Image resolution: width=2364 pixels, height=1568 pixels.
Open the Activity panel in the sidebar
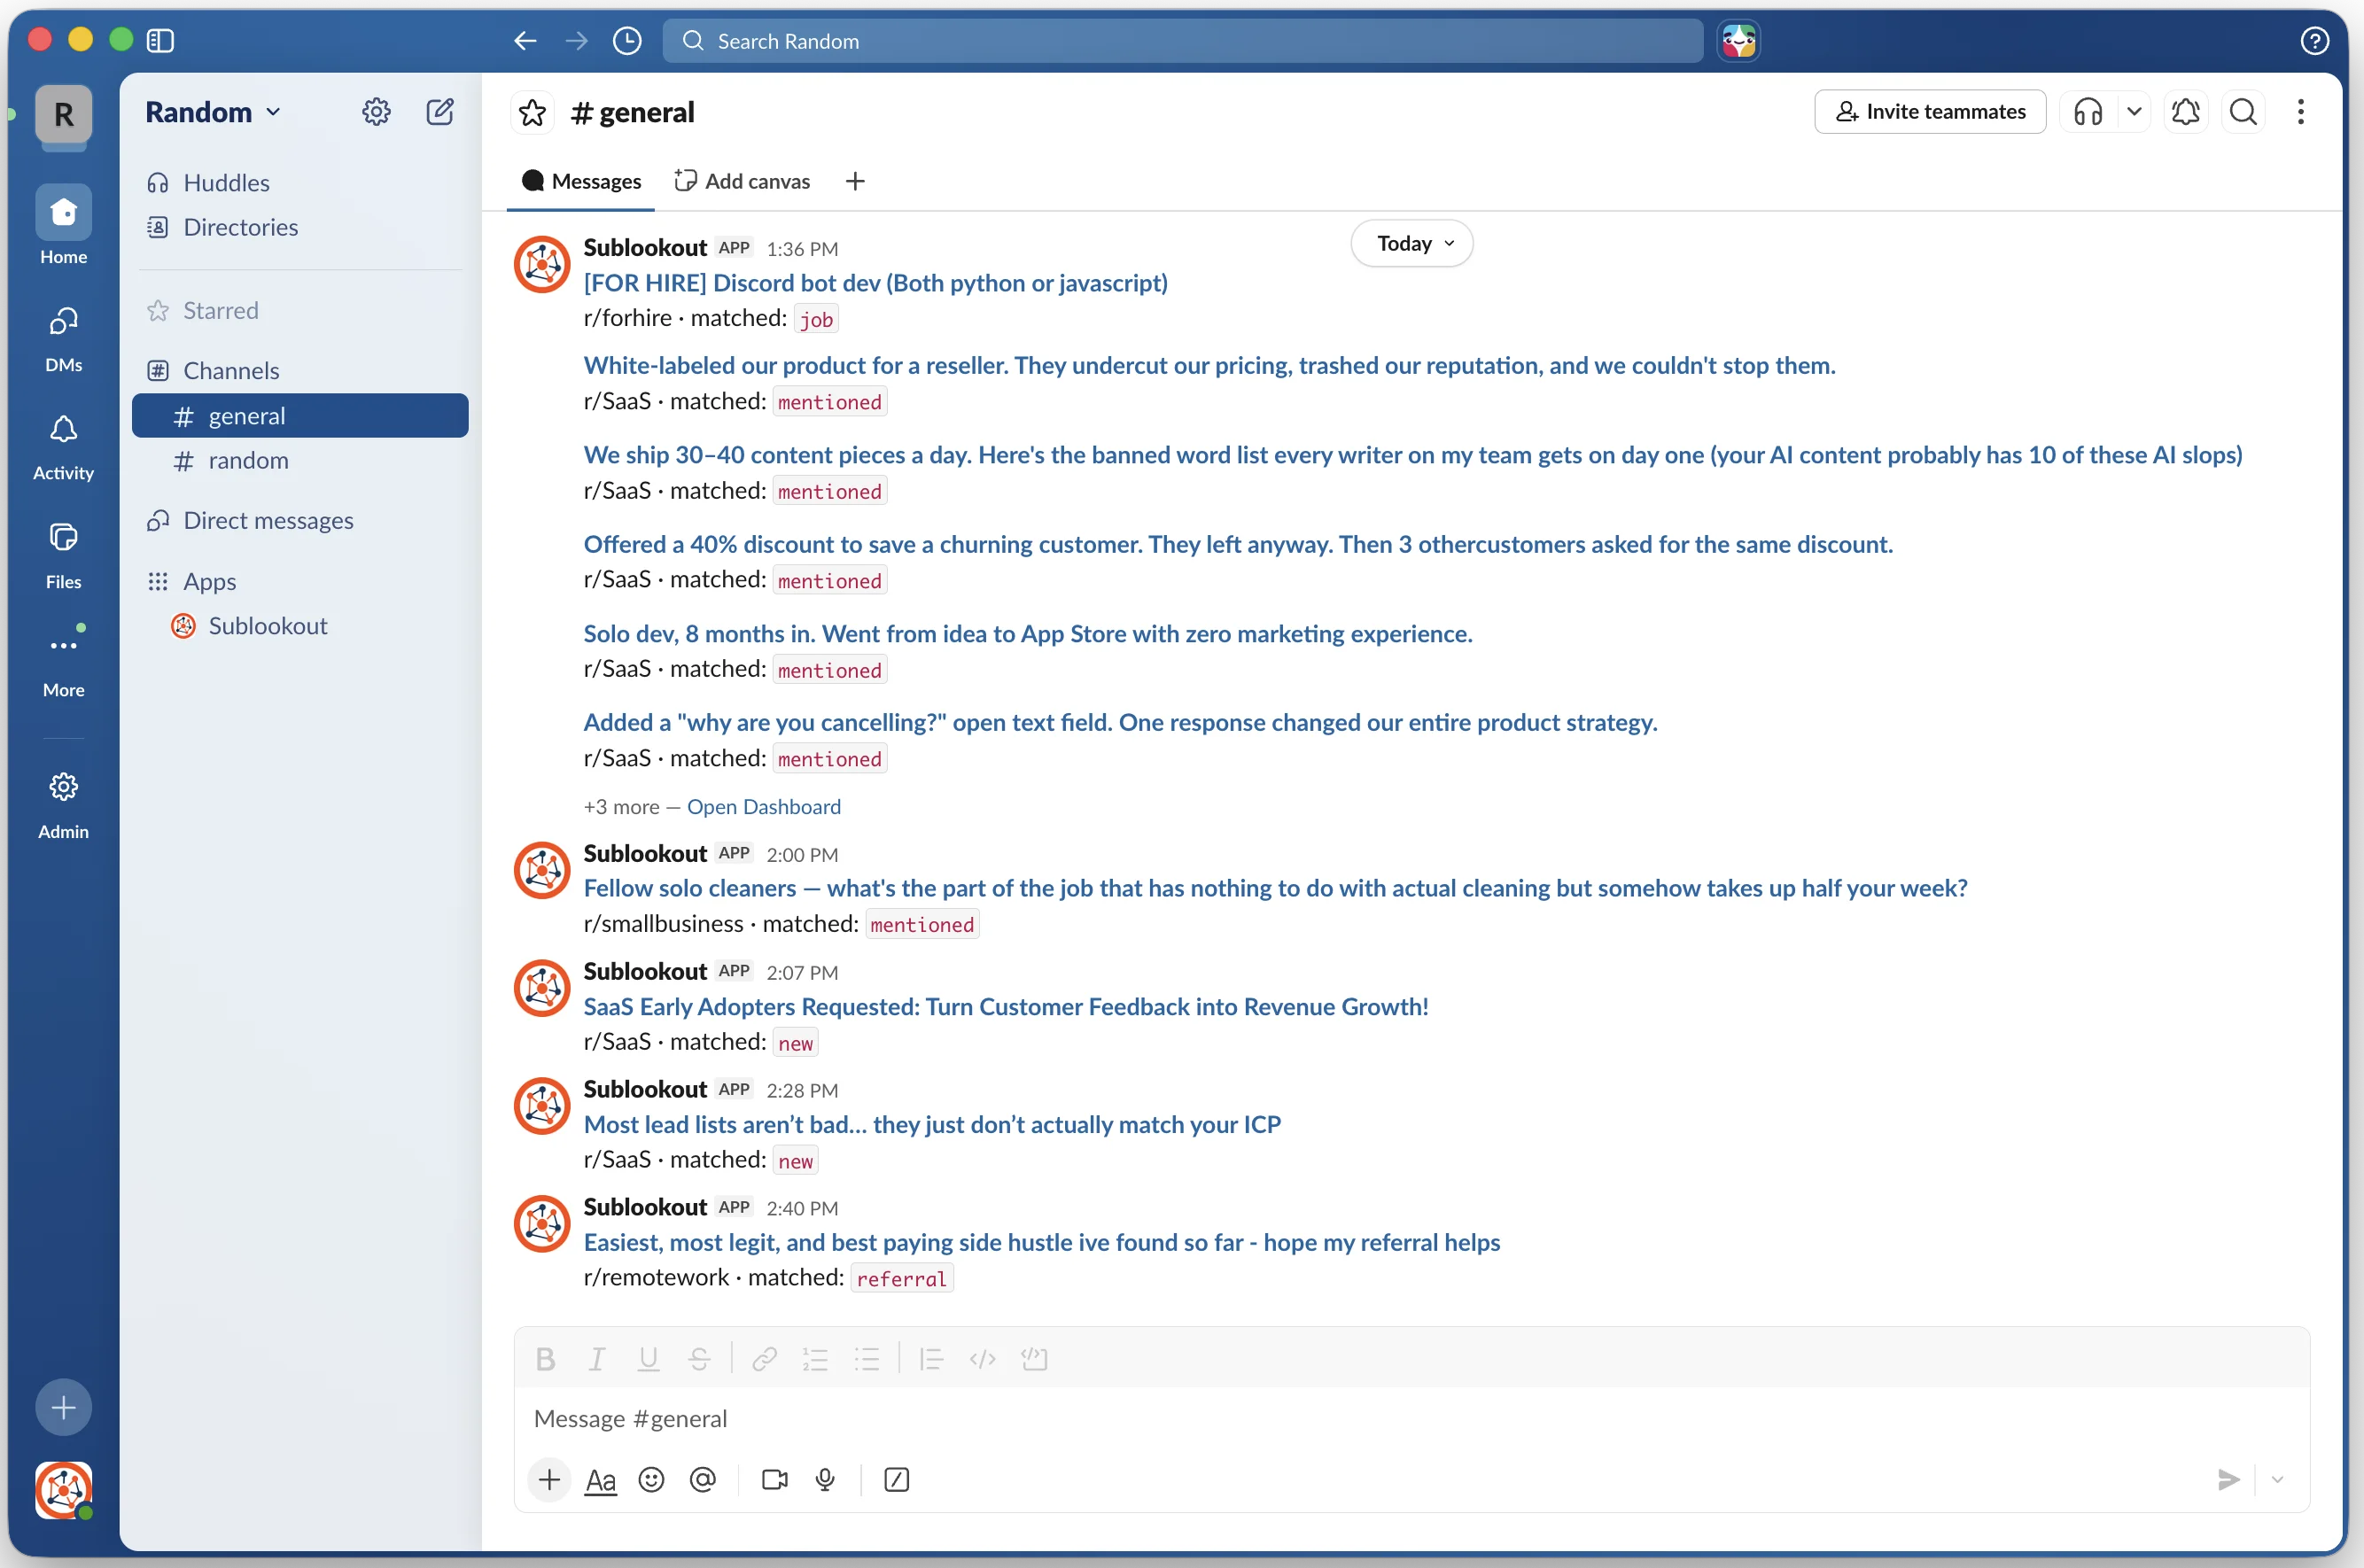[62, 443]
